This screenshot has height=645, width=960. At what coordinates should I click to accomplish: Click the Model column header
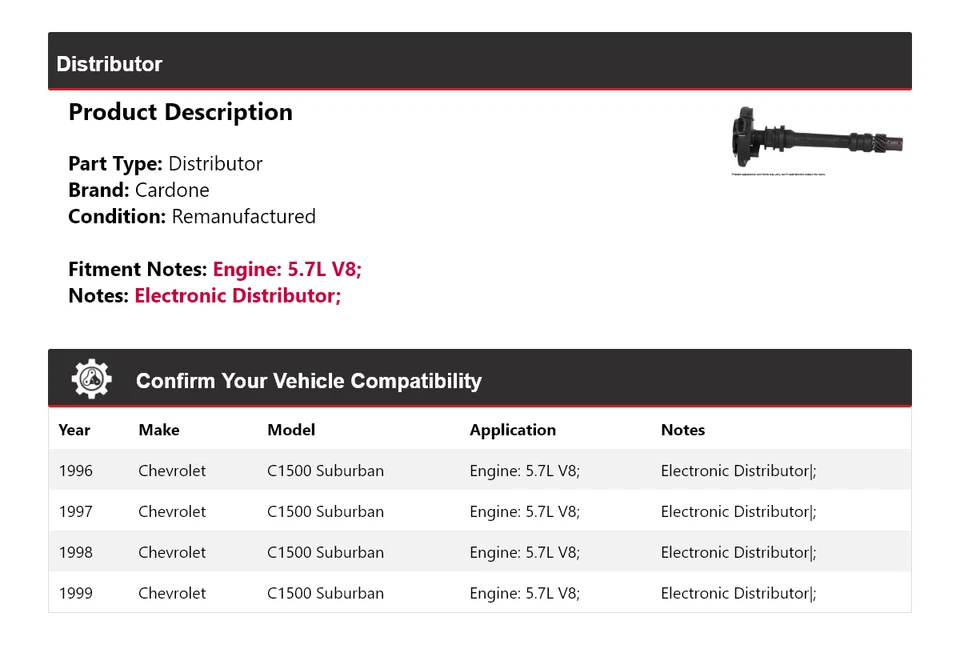(291, 430)
